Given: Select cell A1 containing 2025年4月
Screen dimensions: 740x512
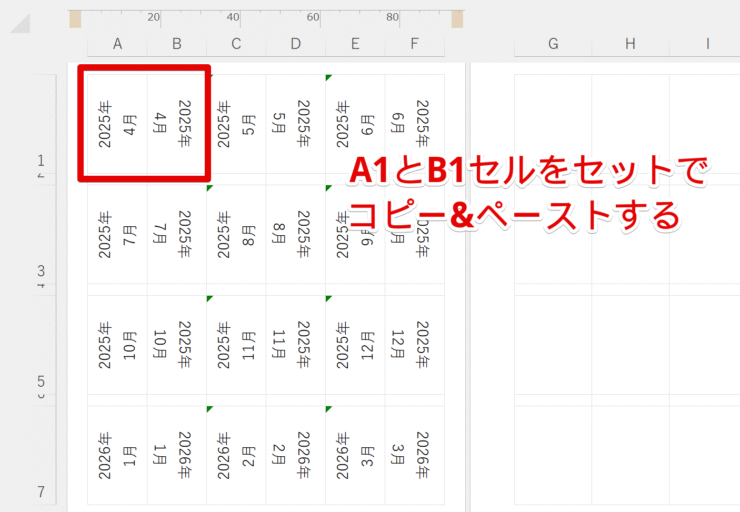Looking at the screenshot, I should (118, 124).
